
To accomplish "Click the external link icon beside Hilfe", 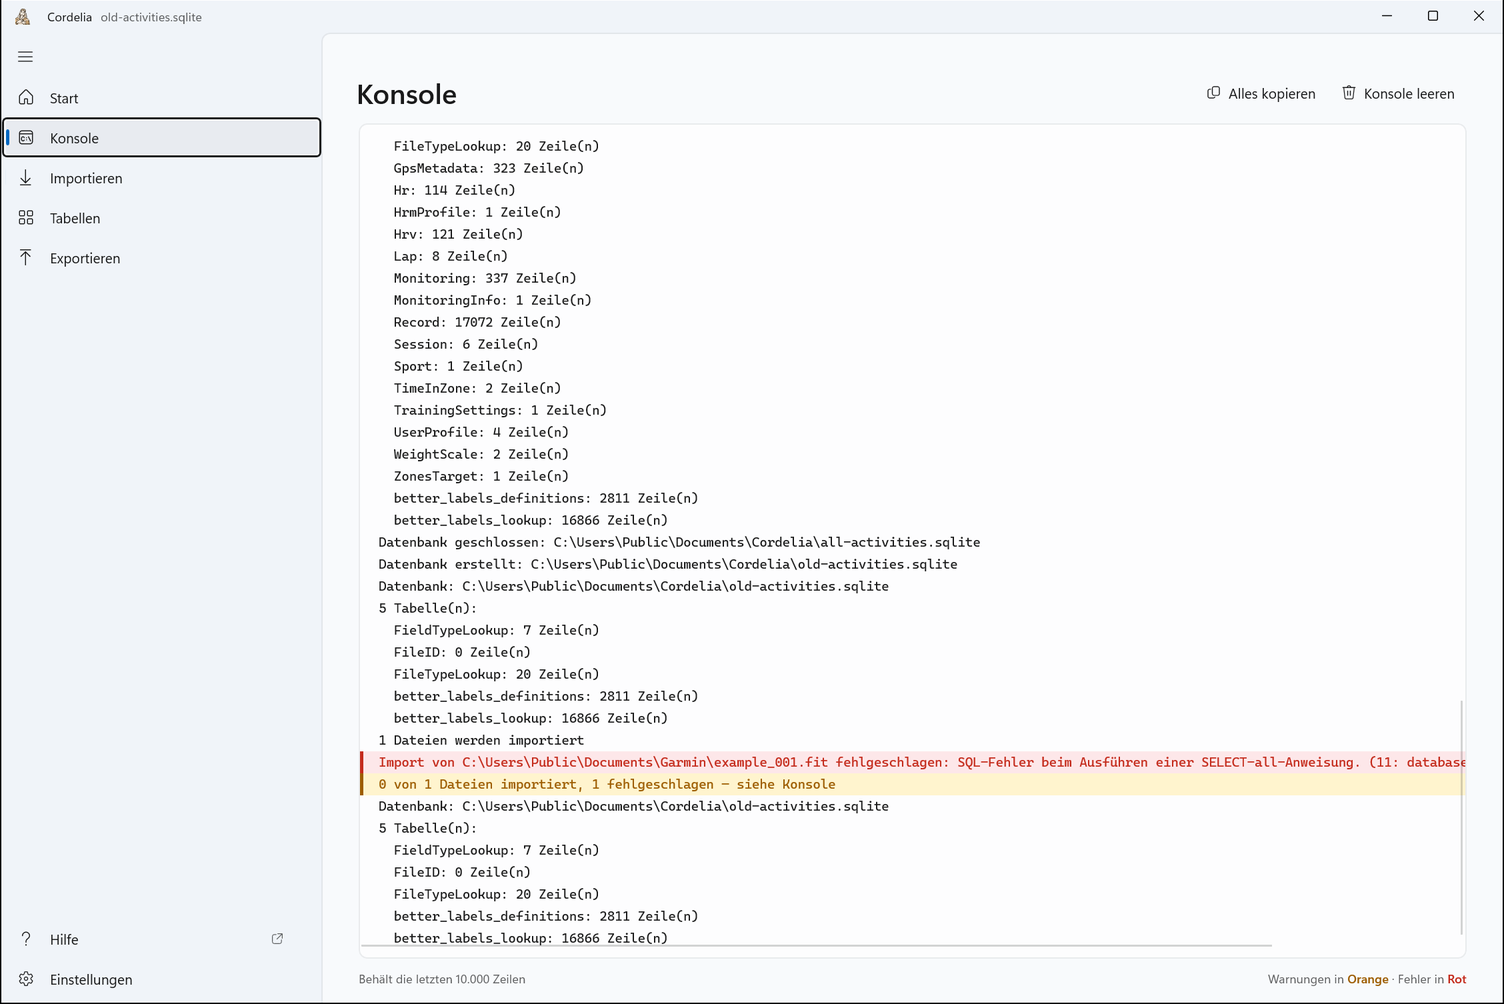I will point(277,939).
